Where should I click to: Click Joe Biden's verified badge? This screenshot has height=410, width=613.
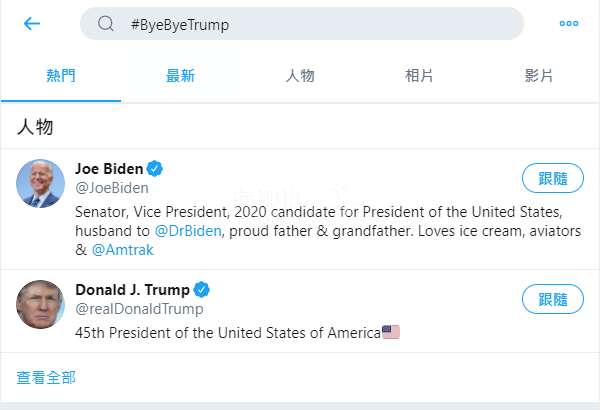156,168
